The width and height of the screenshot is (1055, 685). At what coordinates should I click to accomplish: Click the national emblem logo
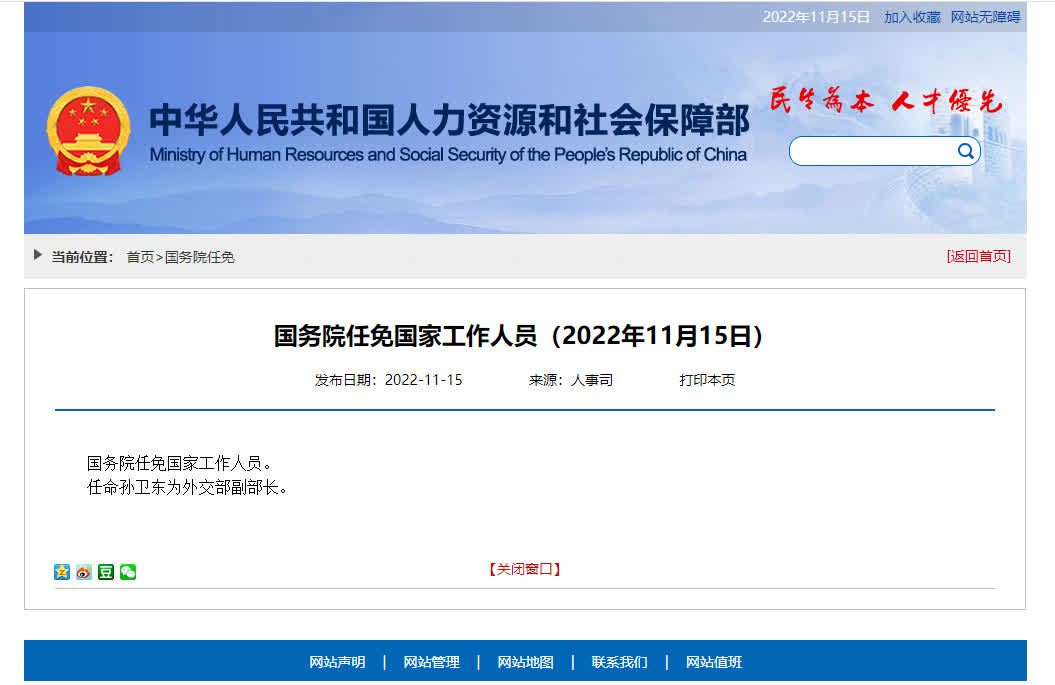(x=88, y=131)
